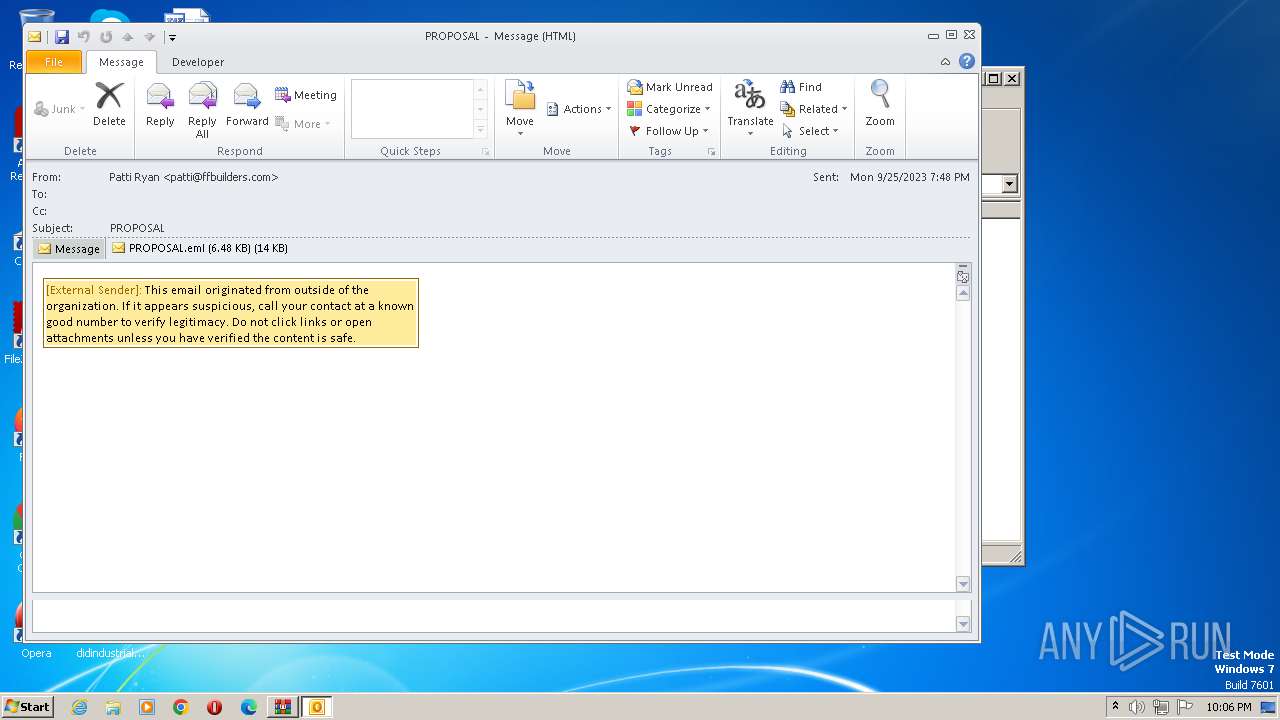This screenshot has width=1280, height=720.
Task: Click the External Sender warning banner
Action: pyautogui.click(x=231, y=313)
